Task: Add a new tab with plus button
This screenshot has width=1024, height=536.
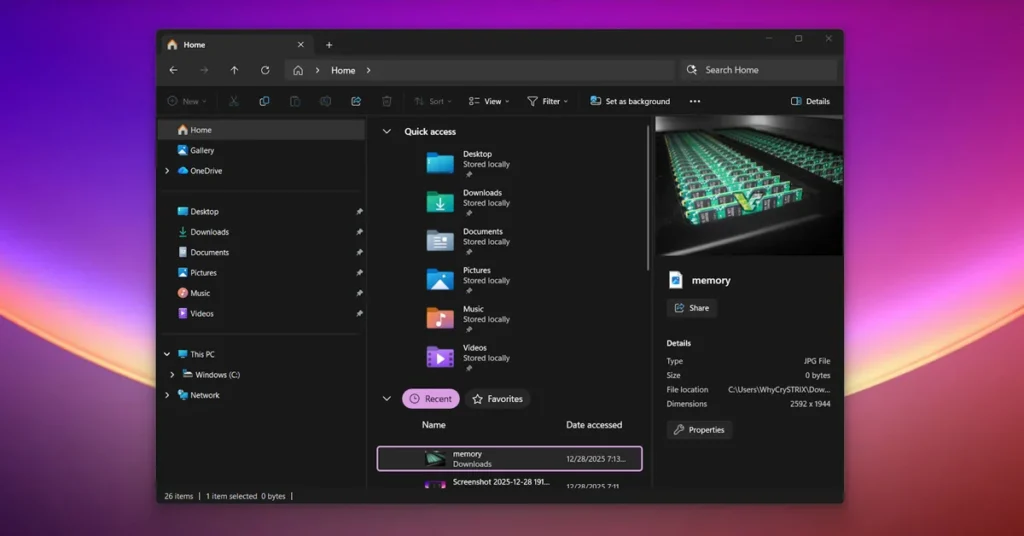Action: tap(329, 45)
